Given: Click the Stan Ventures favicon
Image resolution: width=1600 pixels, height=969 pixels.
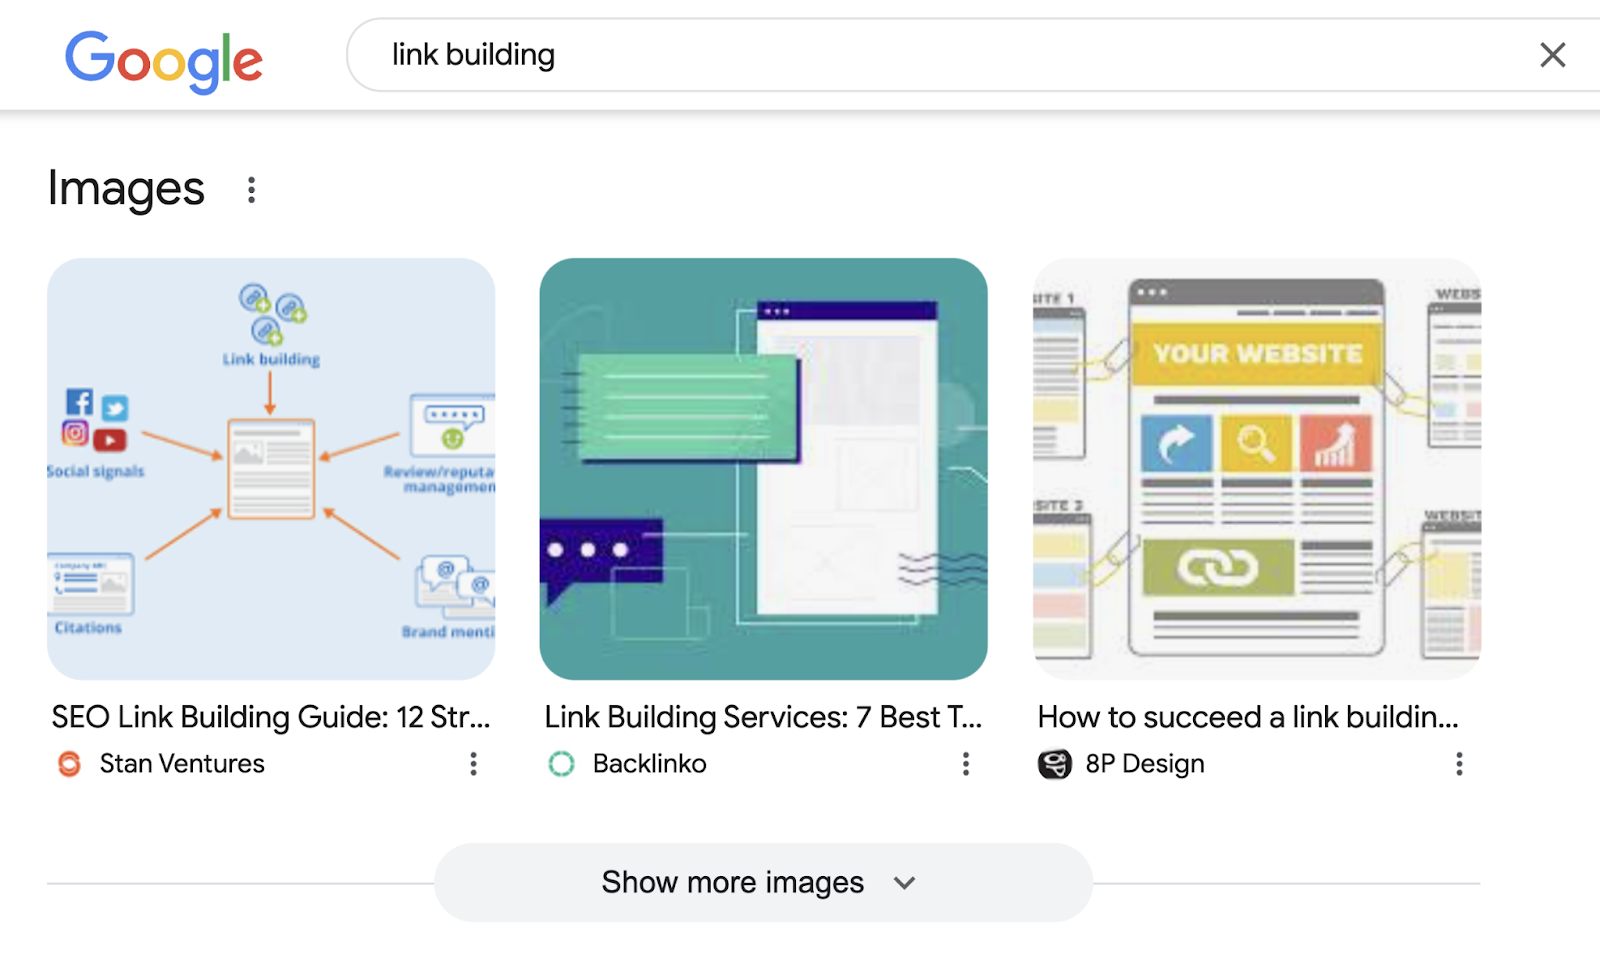Looking at the screenshot, I should pos(69,764).
